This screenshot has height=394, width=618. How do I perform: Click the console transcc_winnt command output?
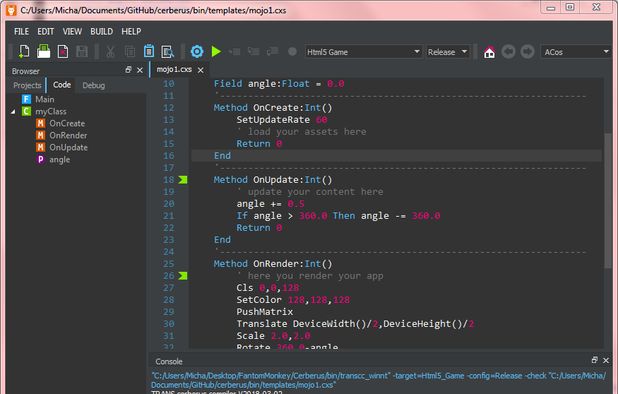[x=379, y=380]
